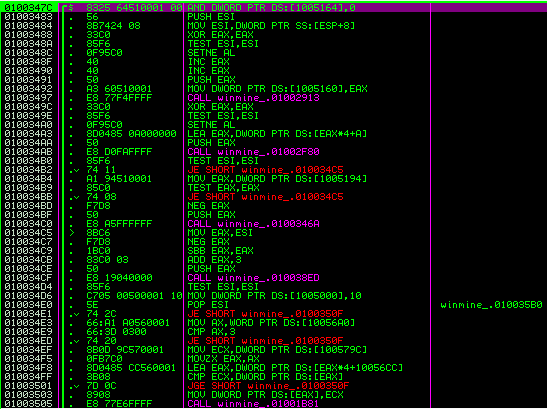The width and height of the screenshot is (547, 409).
Task: Click CMP AX,3 instruction
Action: point(211,332)
